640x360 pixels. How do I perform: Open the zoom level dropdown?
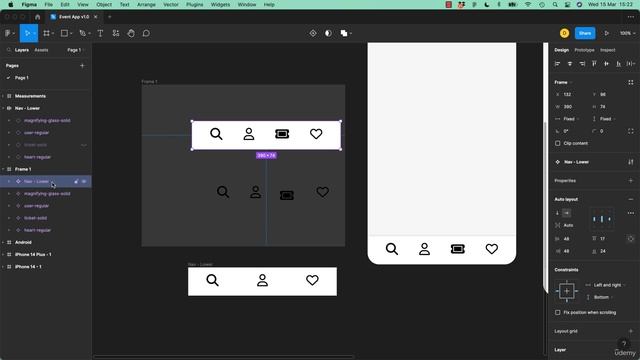point(627,33)
